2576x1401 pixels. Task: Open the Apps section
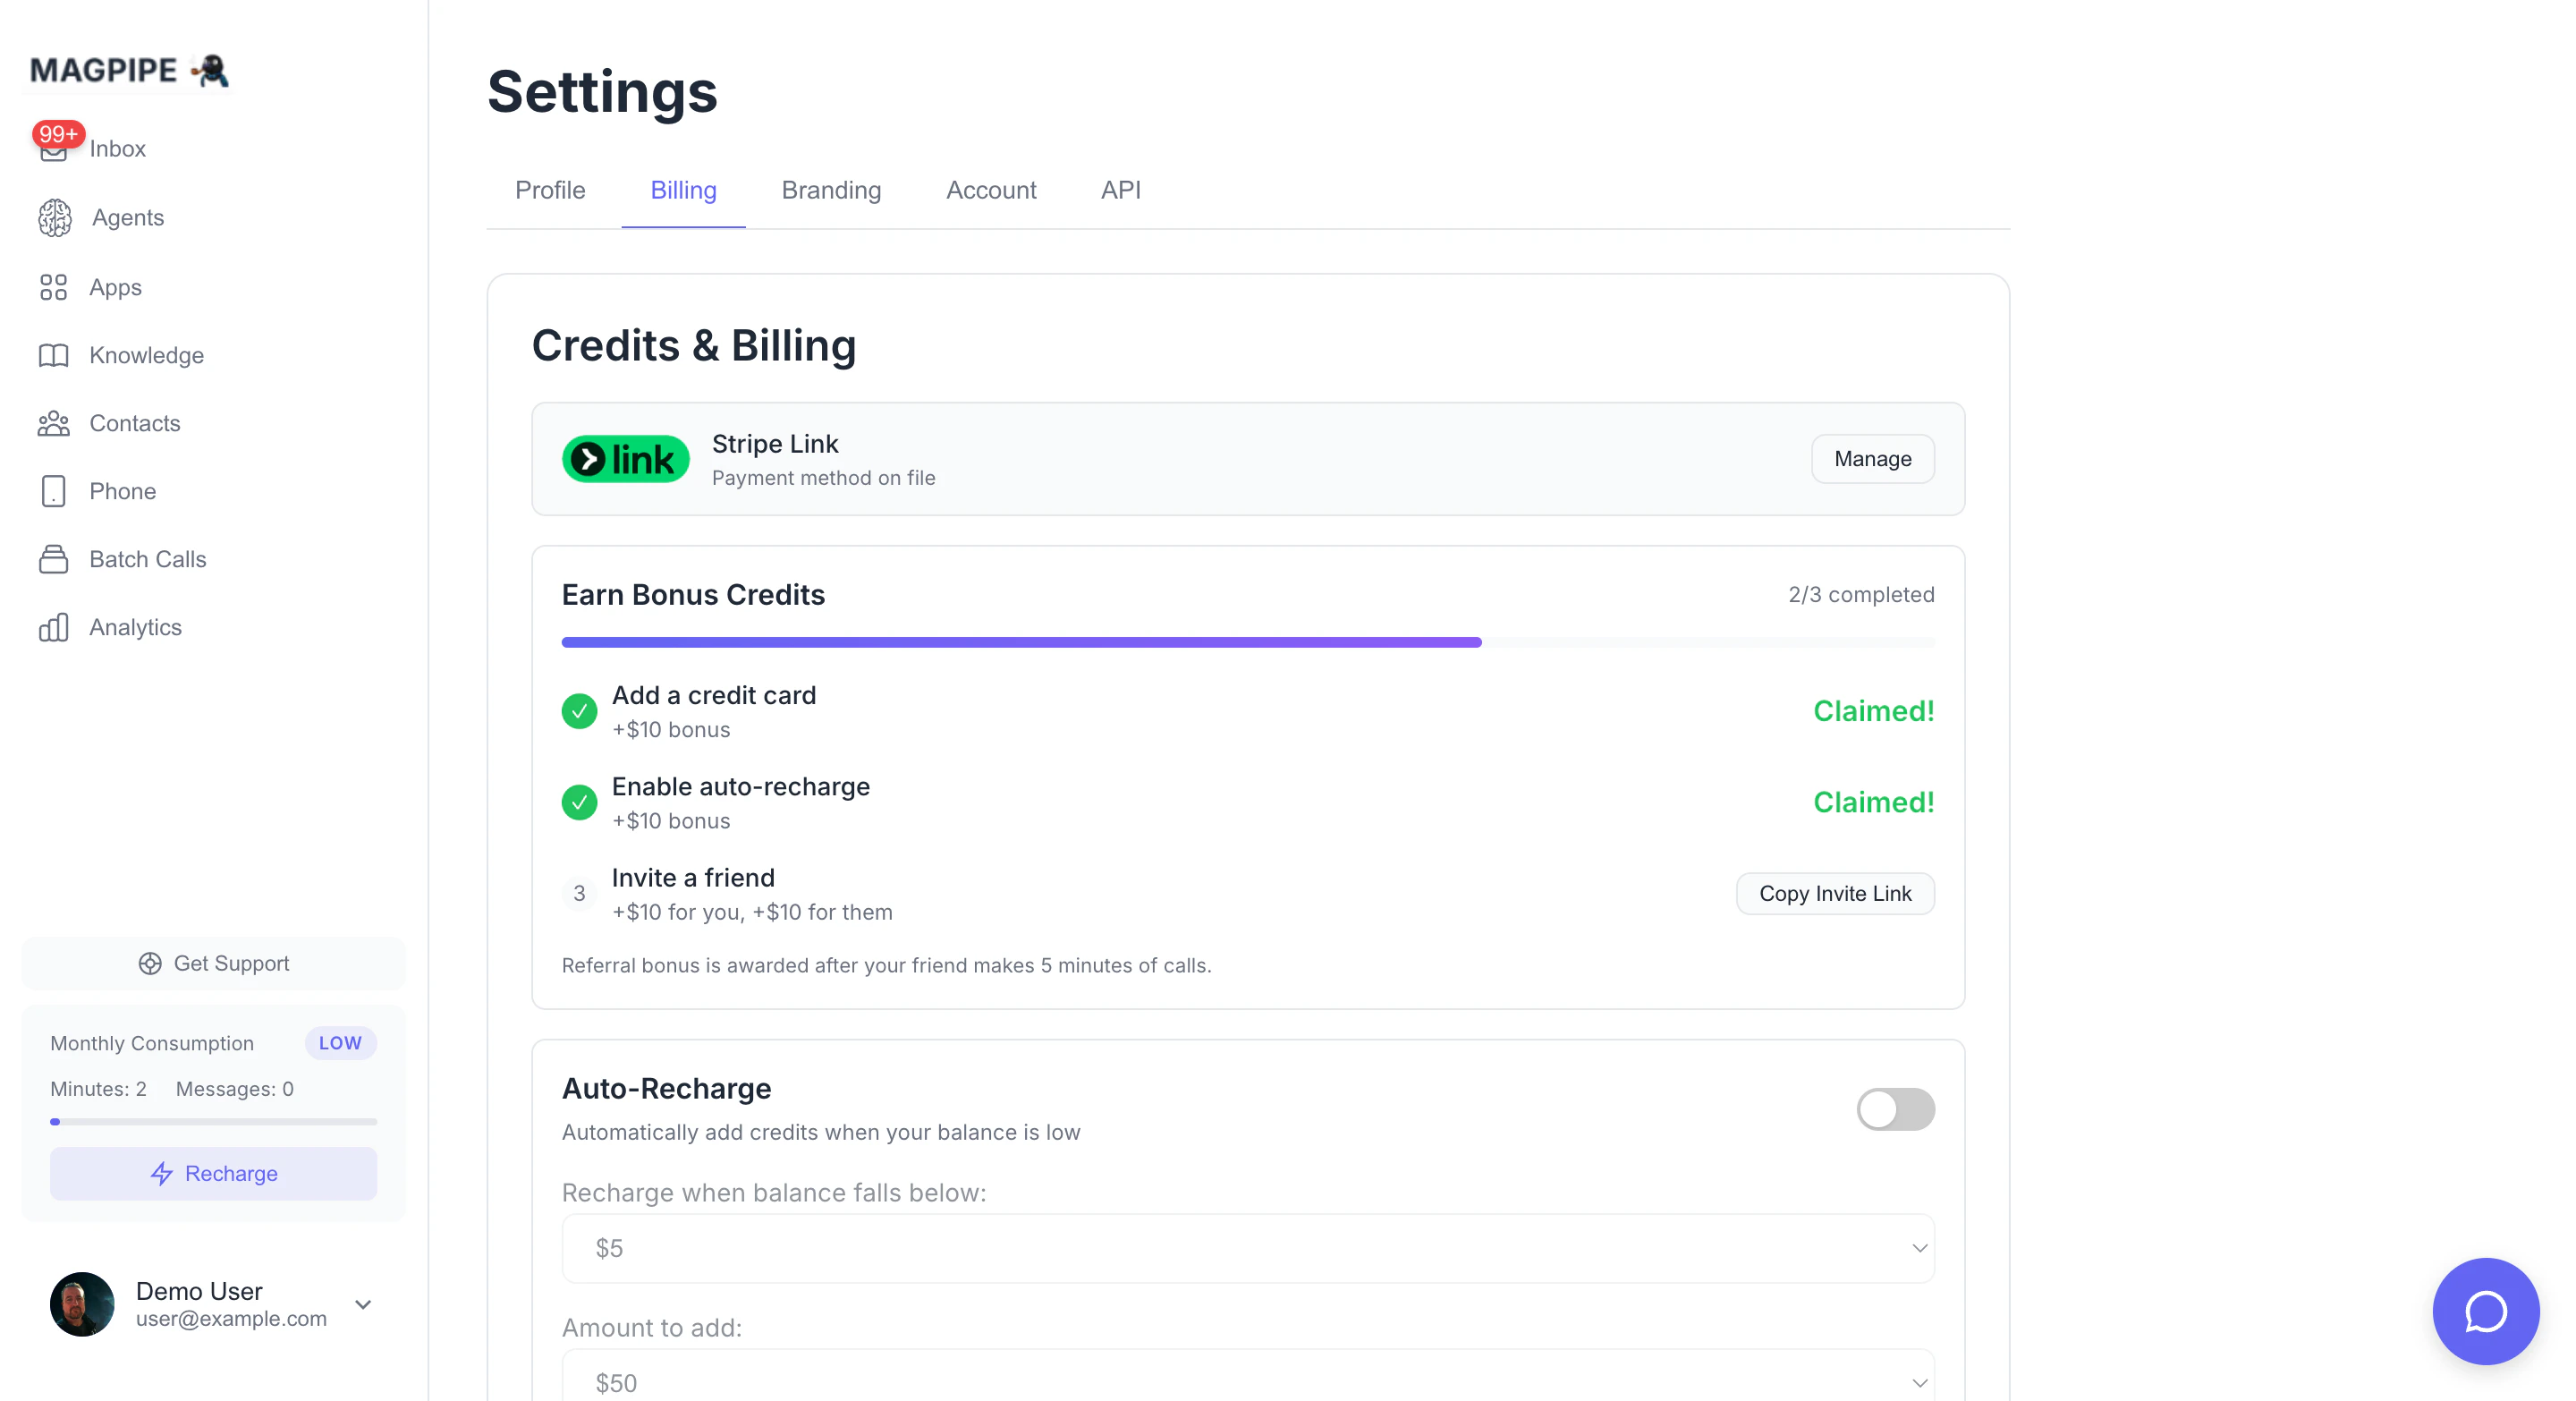click(x=114, y=287)
